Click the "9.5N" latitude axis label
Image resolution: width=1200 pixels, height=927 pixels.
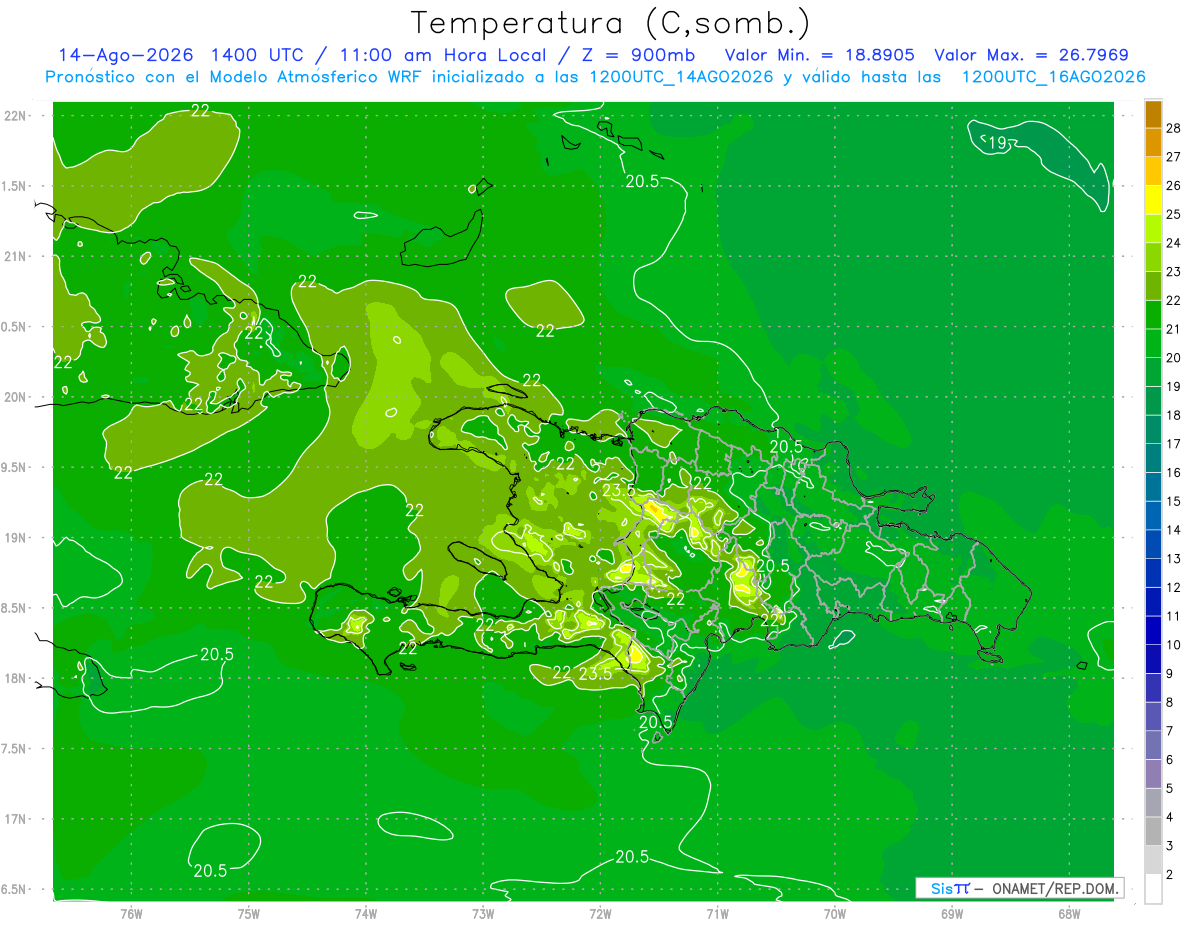coord(14,468)
